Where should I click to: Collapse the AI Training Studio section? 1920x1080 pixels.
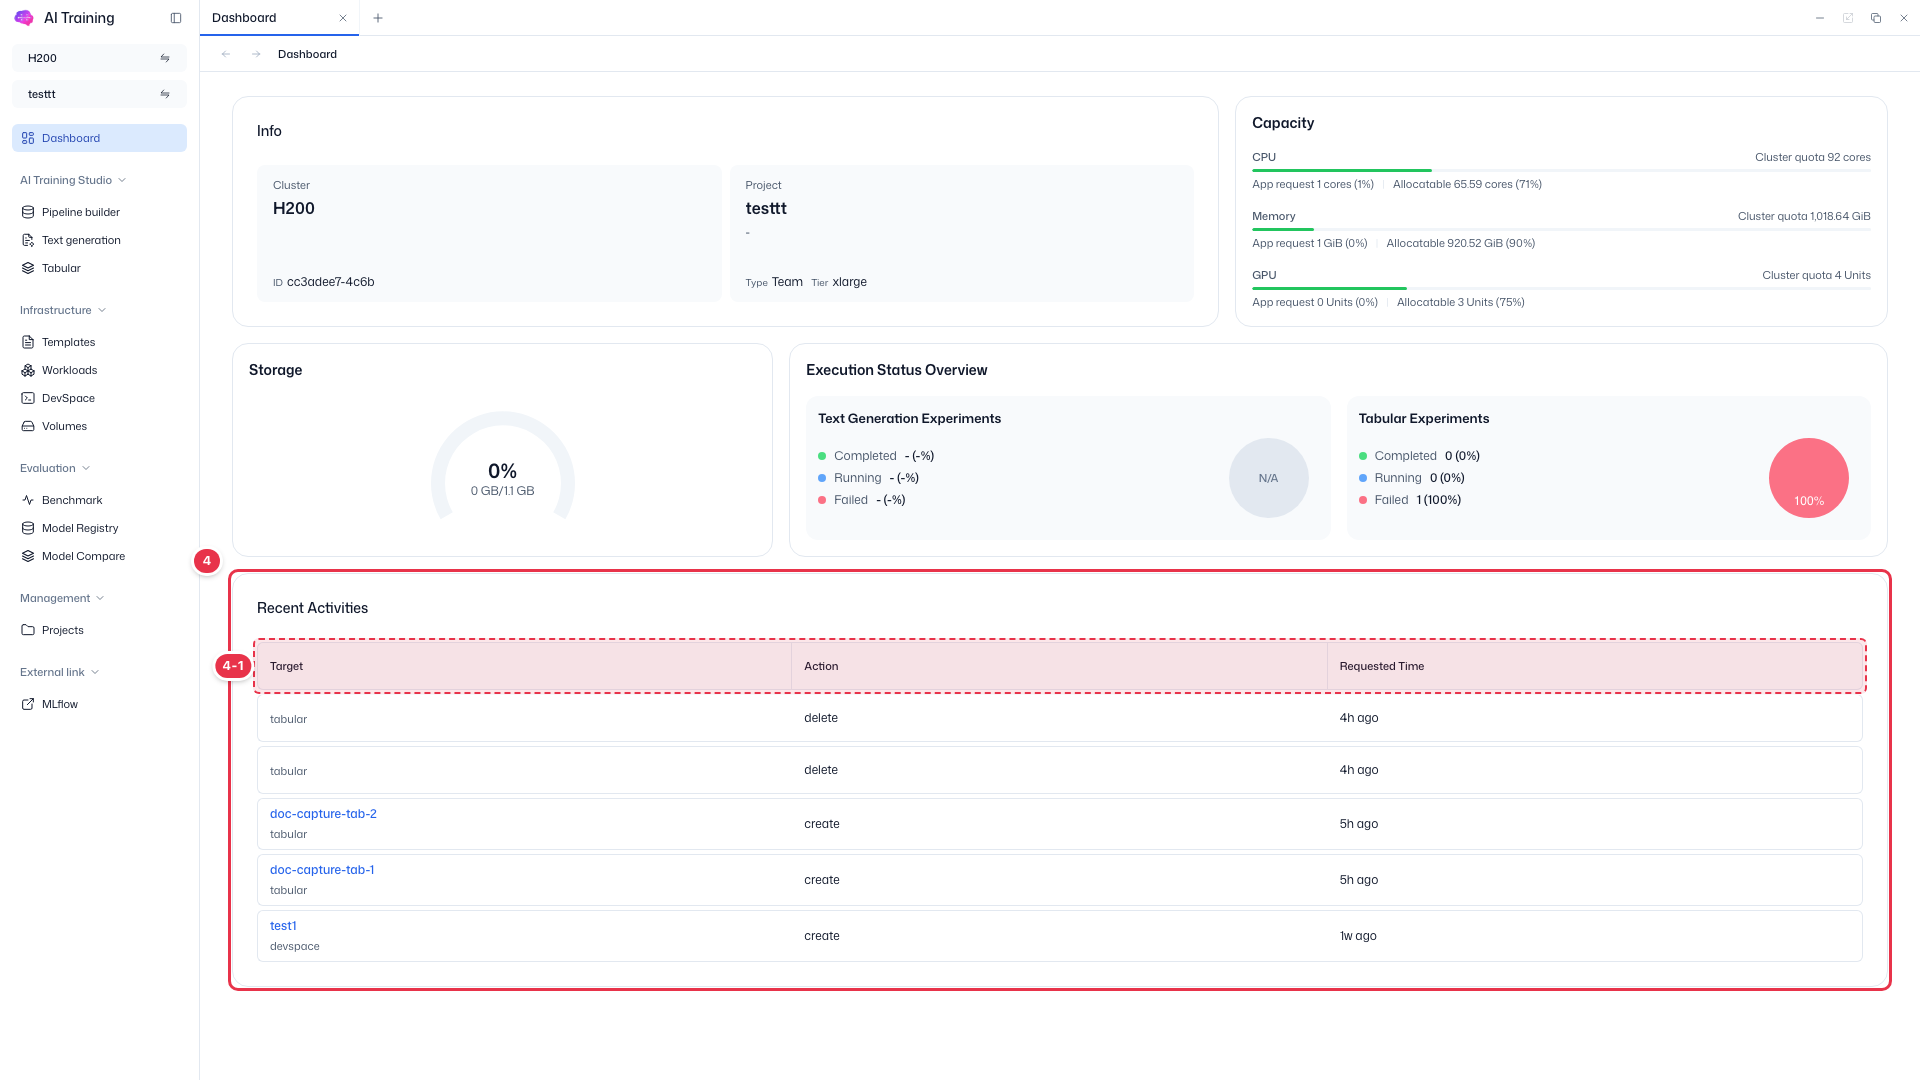pos(73,180)
